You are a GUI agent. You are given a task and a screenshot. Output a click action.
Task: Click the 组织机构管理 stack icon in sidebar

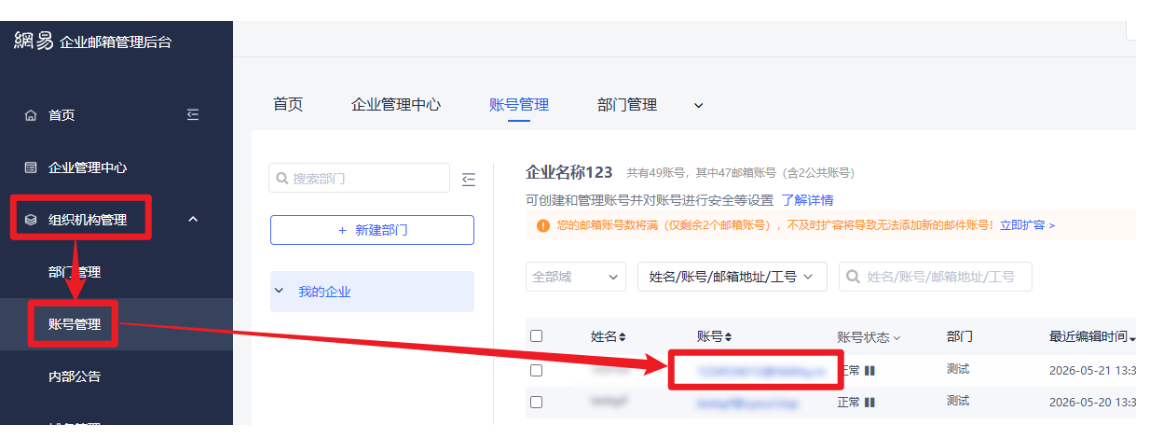(30, 220)
